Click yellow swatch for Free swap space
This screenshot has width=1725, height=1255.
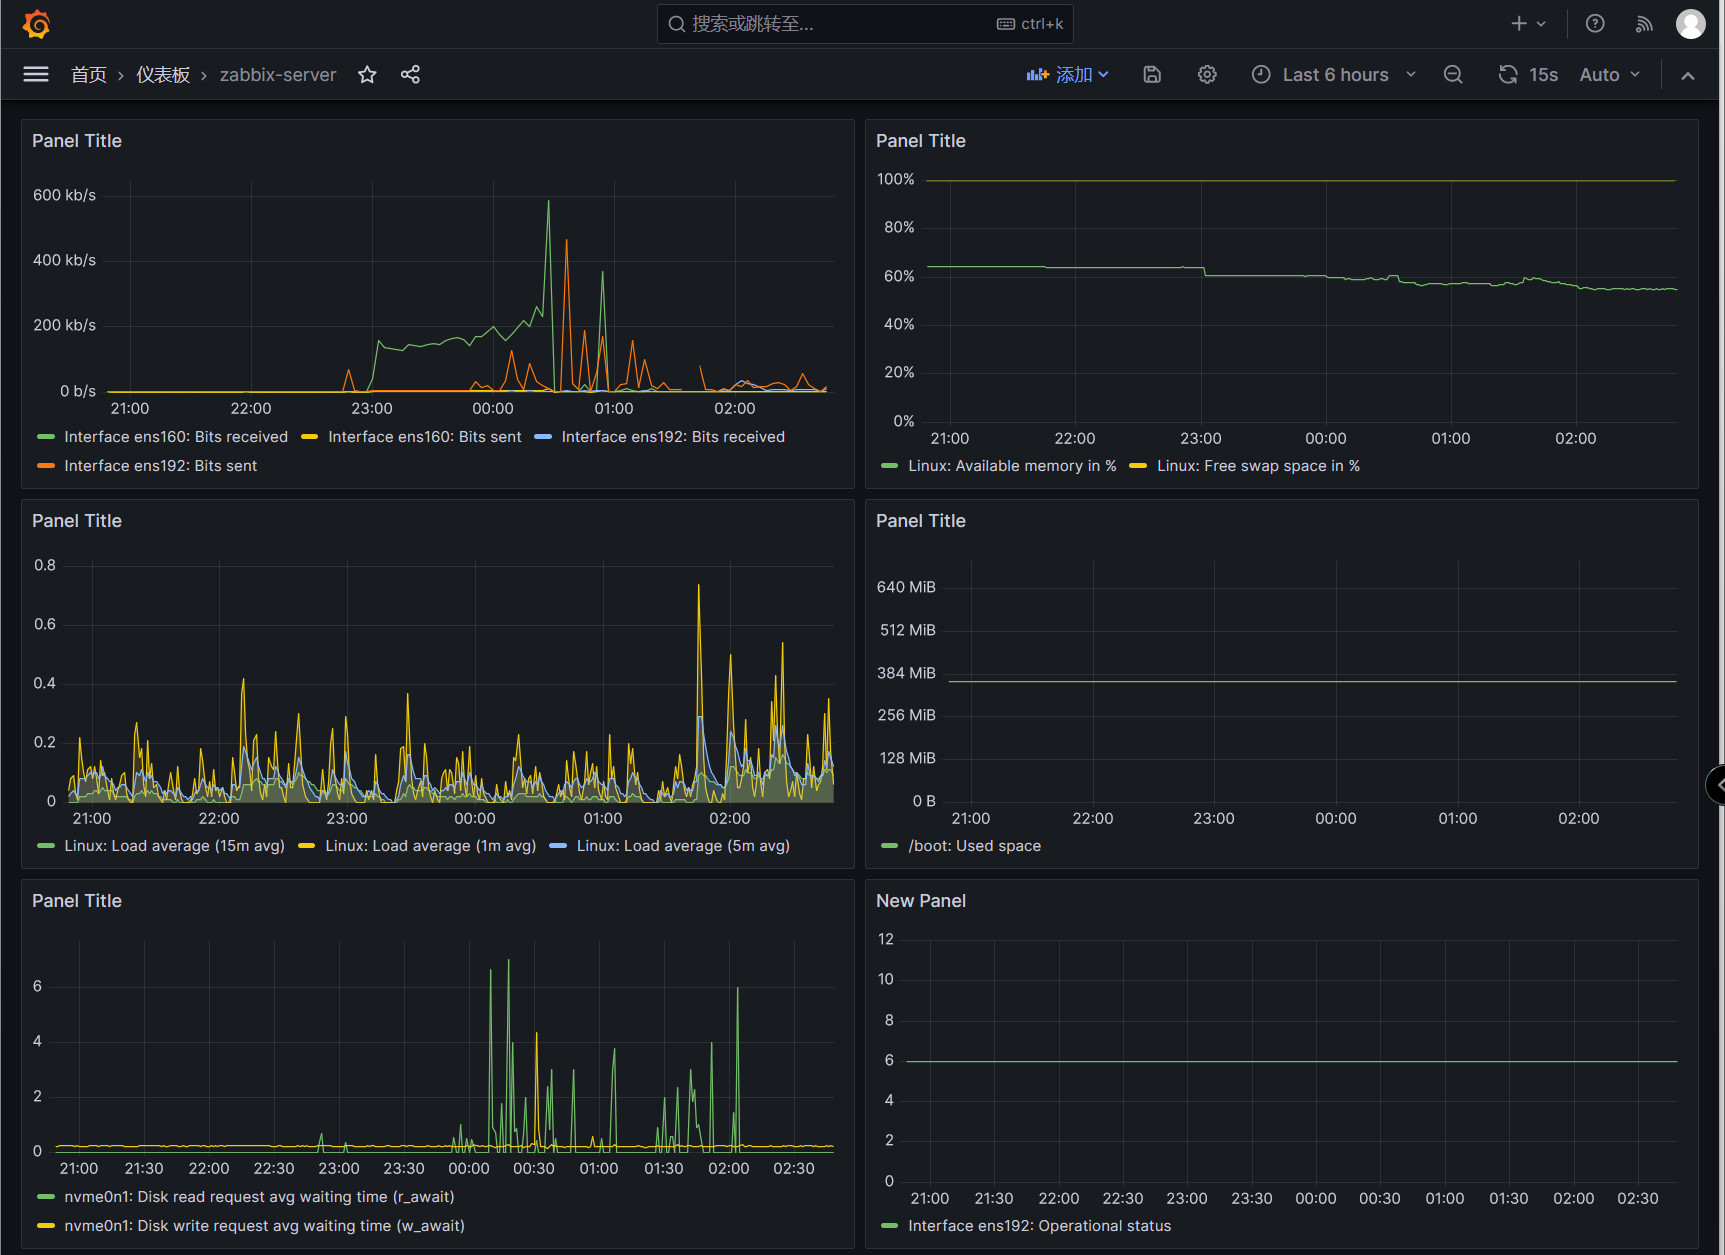tap(1138, 466)
